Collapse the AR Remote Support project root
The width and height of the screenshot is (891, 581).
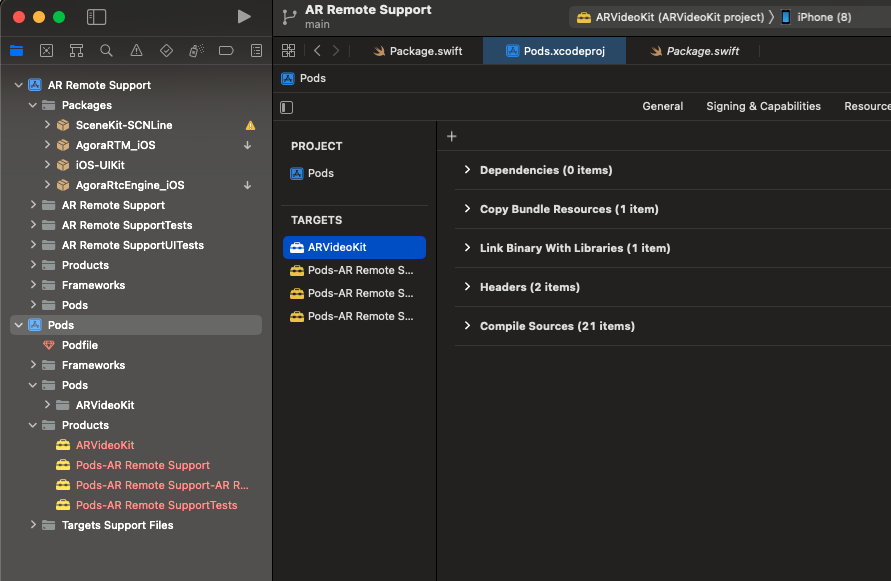(x=19, y=85)
